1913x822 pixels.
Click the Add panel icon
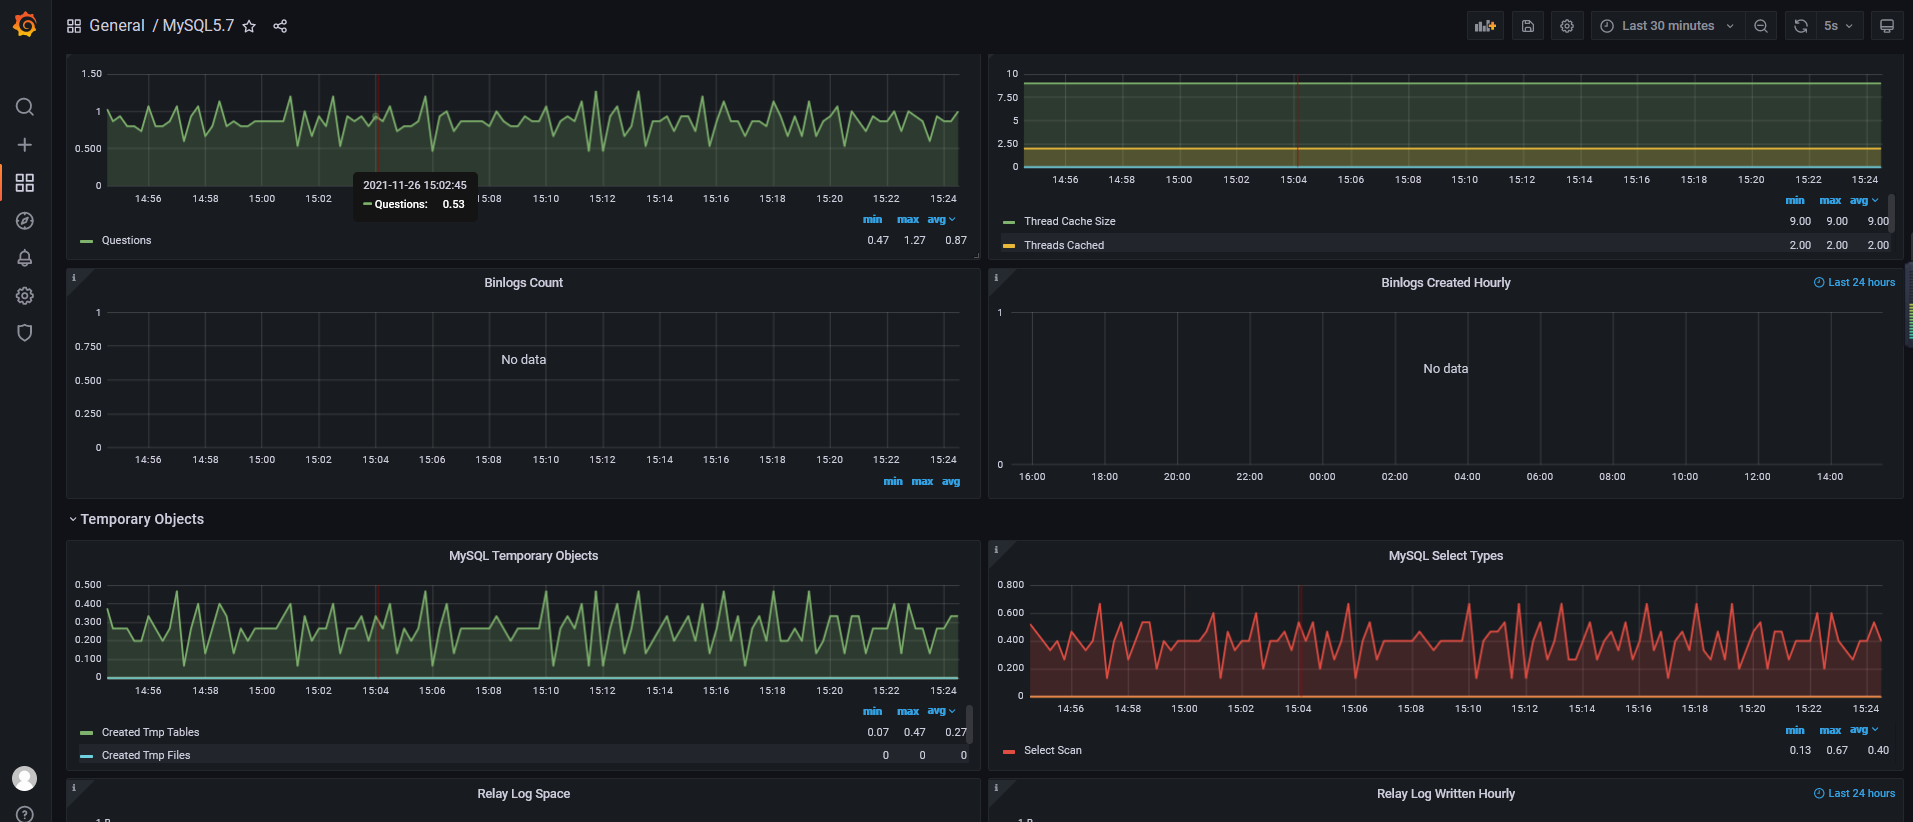1485,26
